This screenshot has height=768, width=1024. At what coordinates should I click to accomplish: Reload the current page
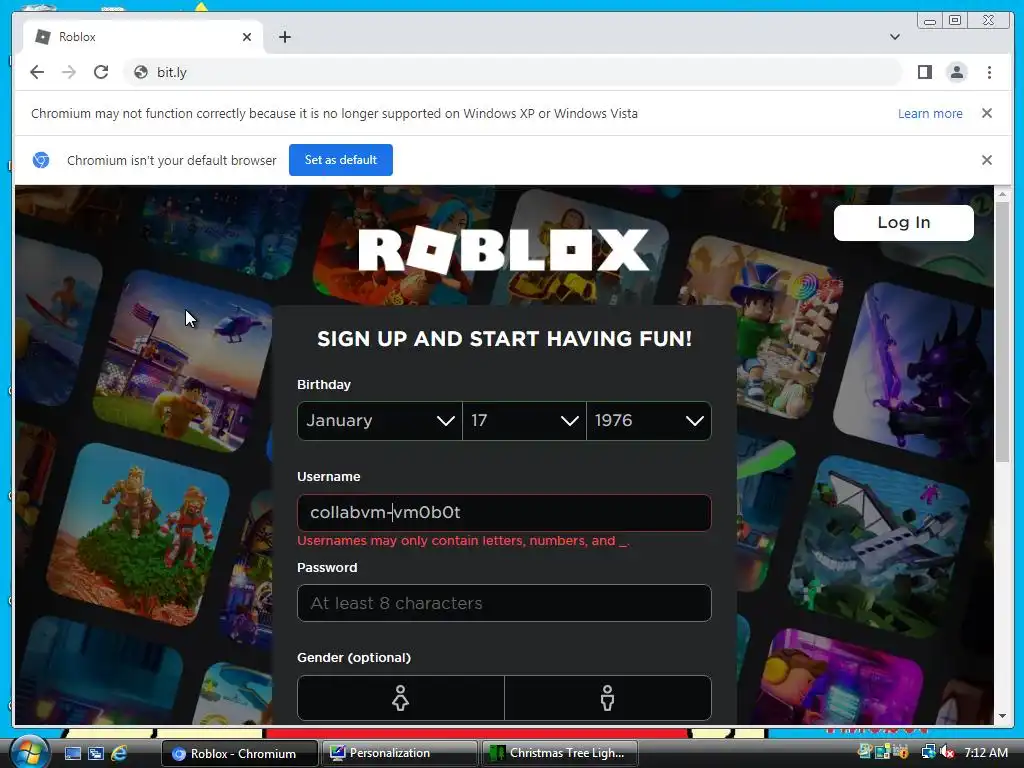point(101,72)
